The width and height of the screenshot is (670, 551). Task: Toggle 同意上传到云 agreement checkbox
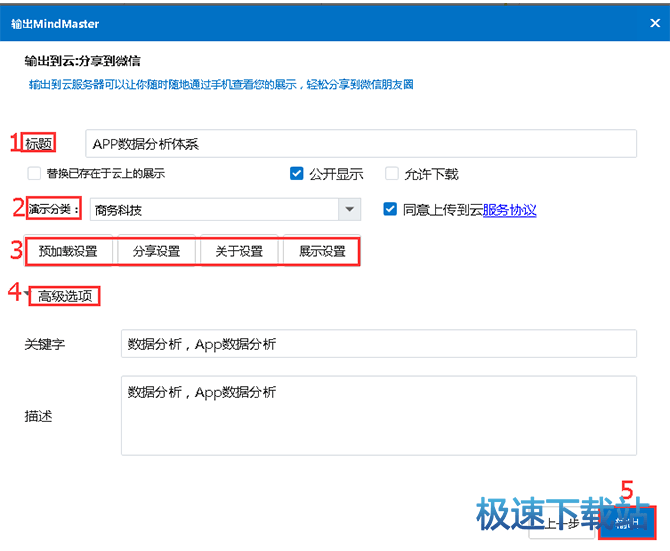click(x=390, y=209)
